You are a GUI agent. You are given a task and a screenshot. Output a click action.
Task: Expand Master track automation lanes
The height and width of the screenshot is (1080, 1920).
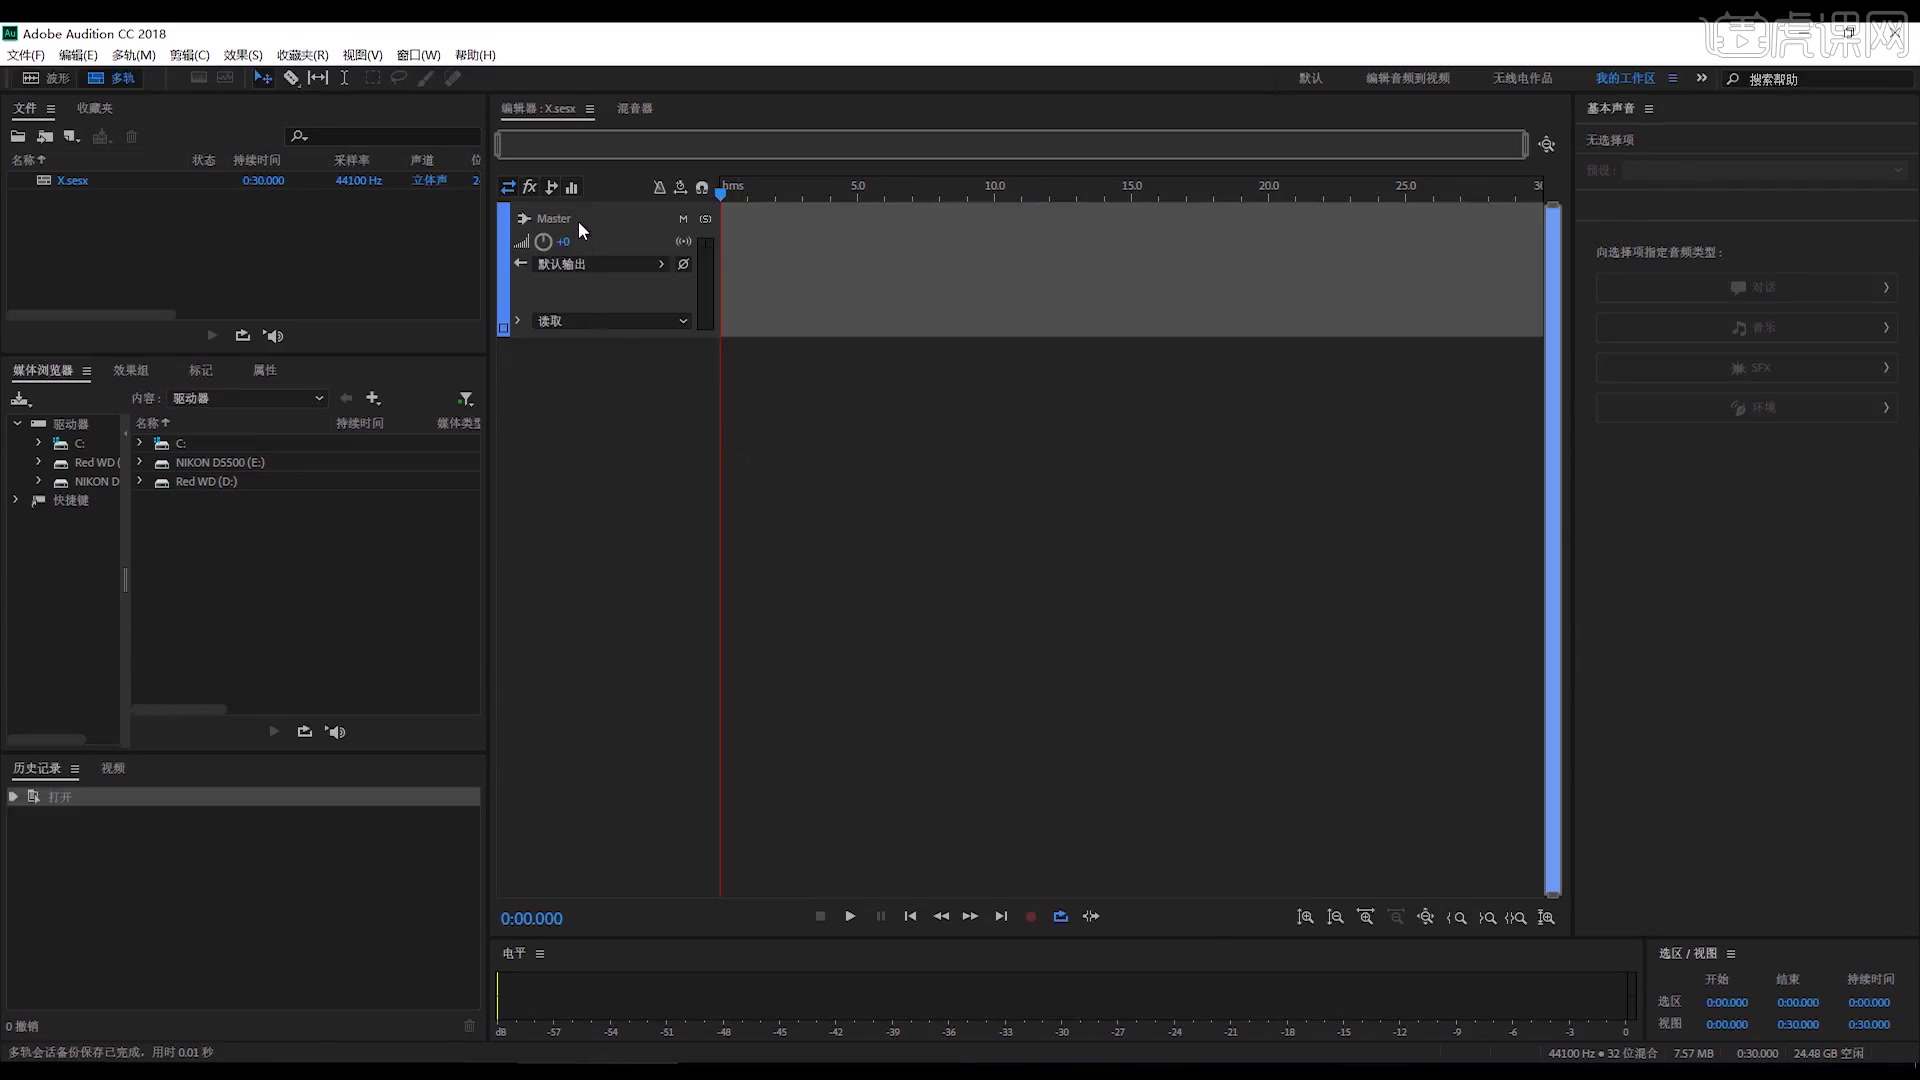tap(517, 321)
